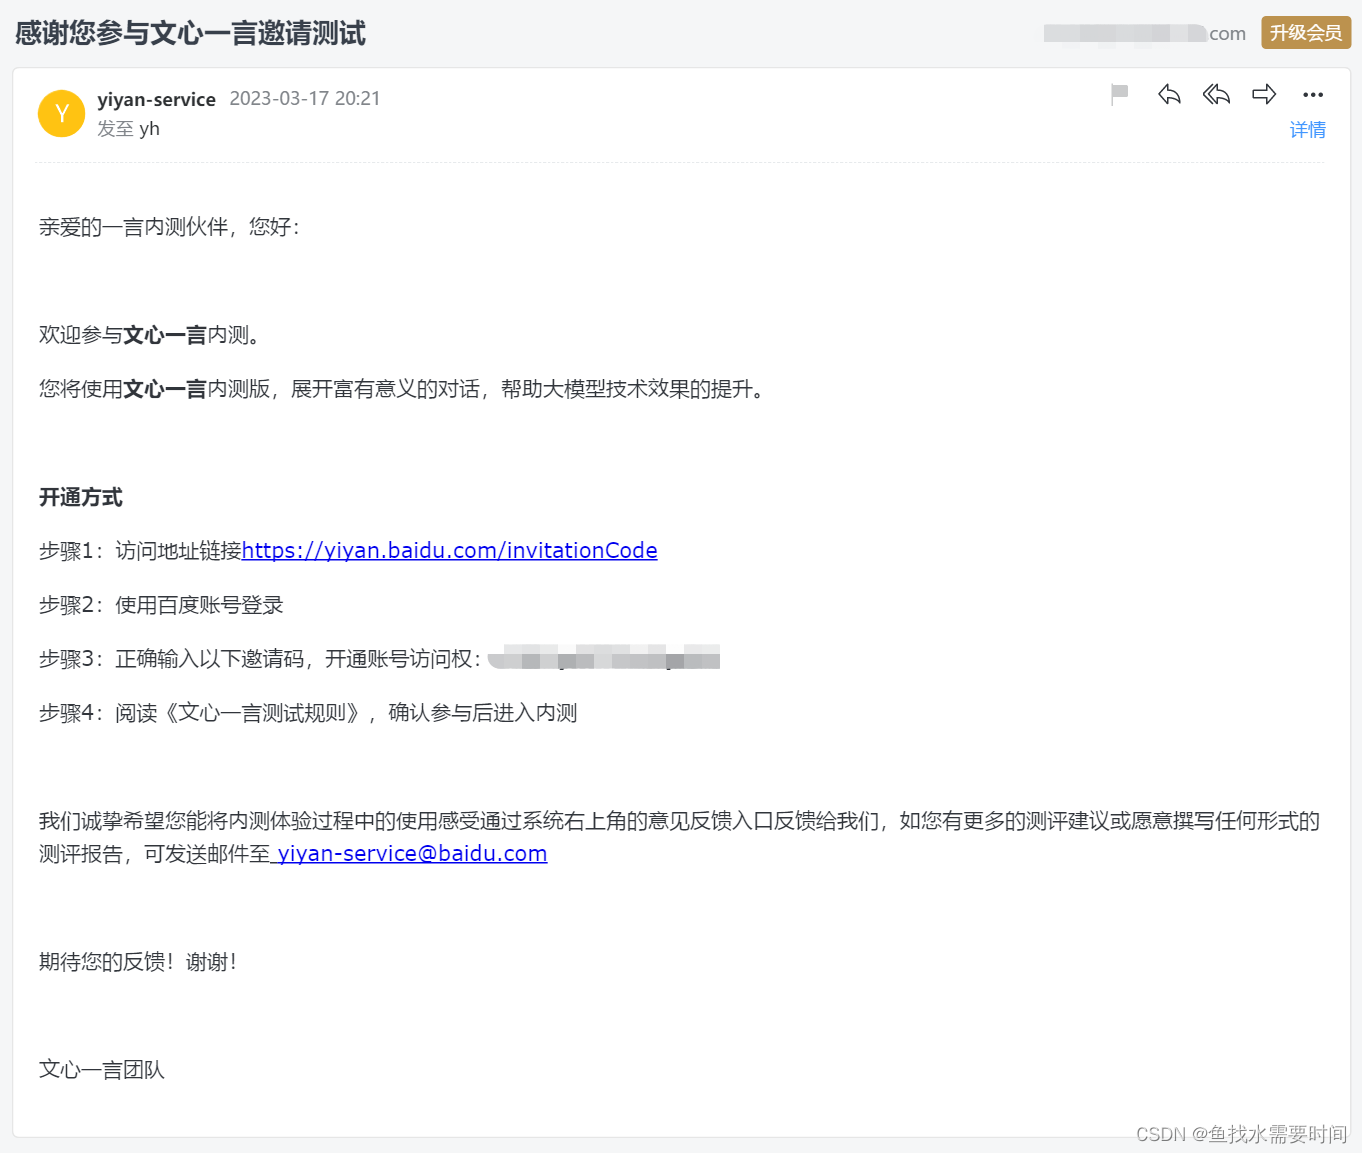Screen dimensions: 1362x1153
Task: Reply to the email with the reply arrow
Action: (x=1169, y=94)
